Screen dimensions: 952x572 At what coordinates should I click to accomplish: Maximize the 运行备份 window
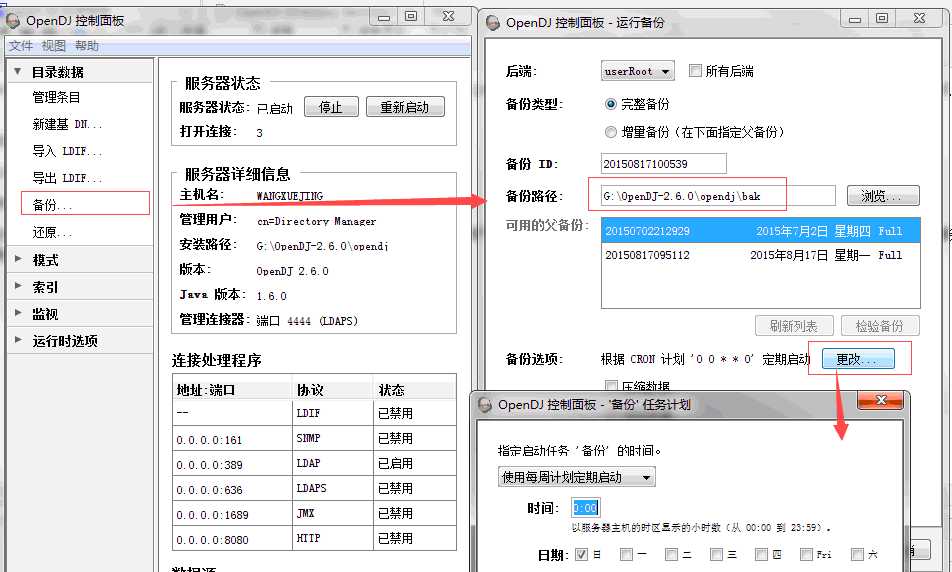pos(882,18)
